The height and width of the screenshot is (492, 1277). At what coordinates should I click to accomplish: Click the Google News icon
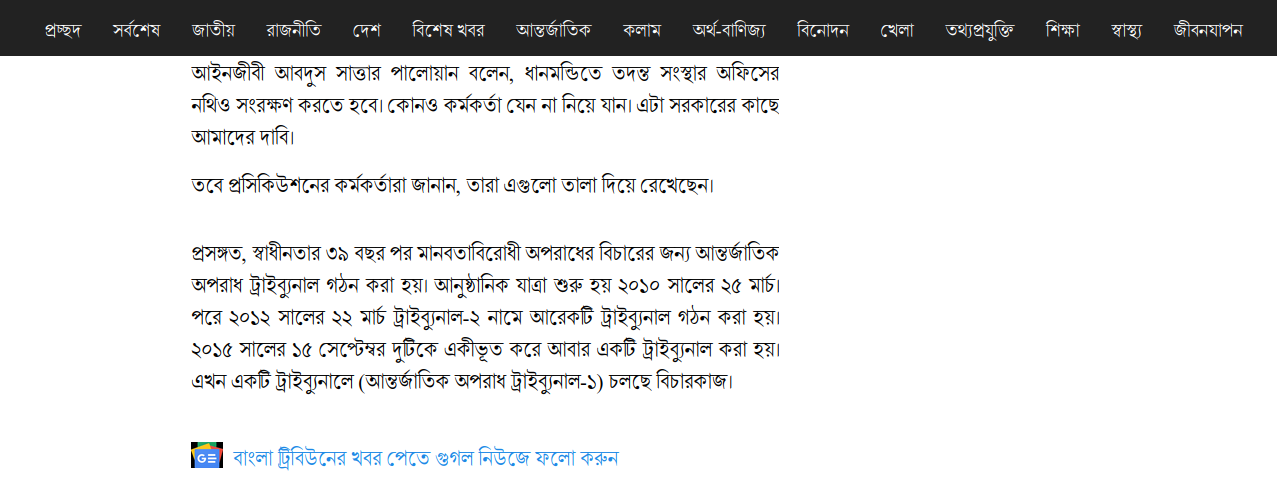207,455
